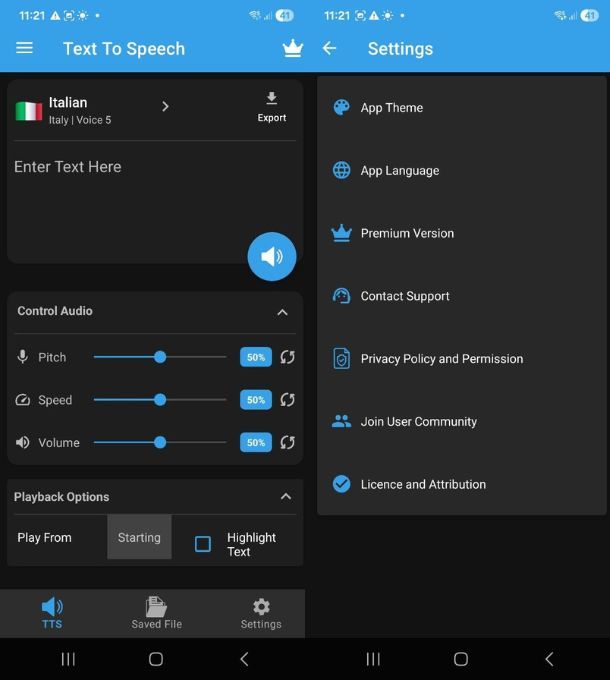610x680 pixels.
Task: Click the microphone icon beside Pitch
Action: 23,357
